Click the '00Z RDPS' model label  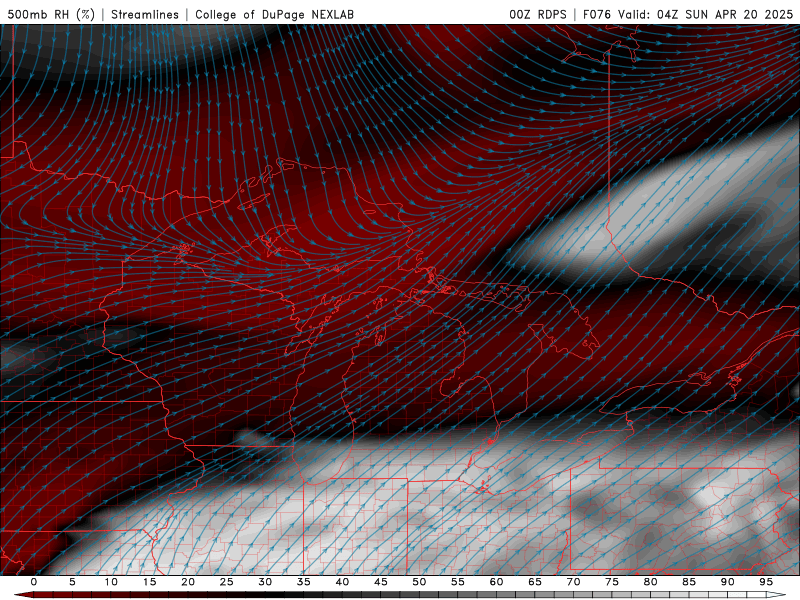[538, 15]
